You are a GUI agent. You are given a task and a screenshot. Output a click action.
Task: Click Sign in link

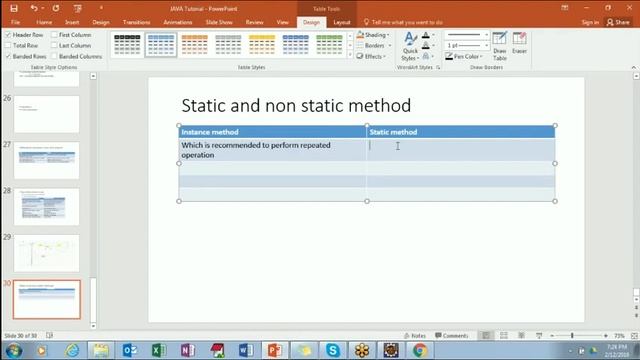point(590,22)
